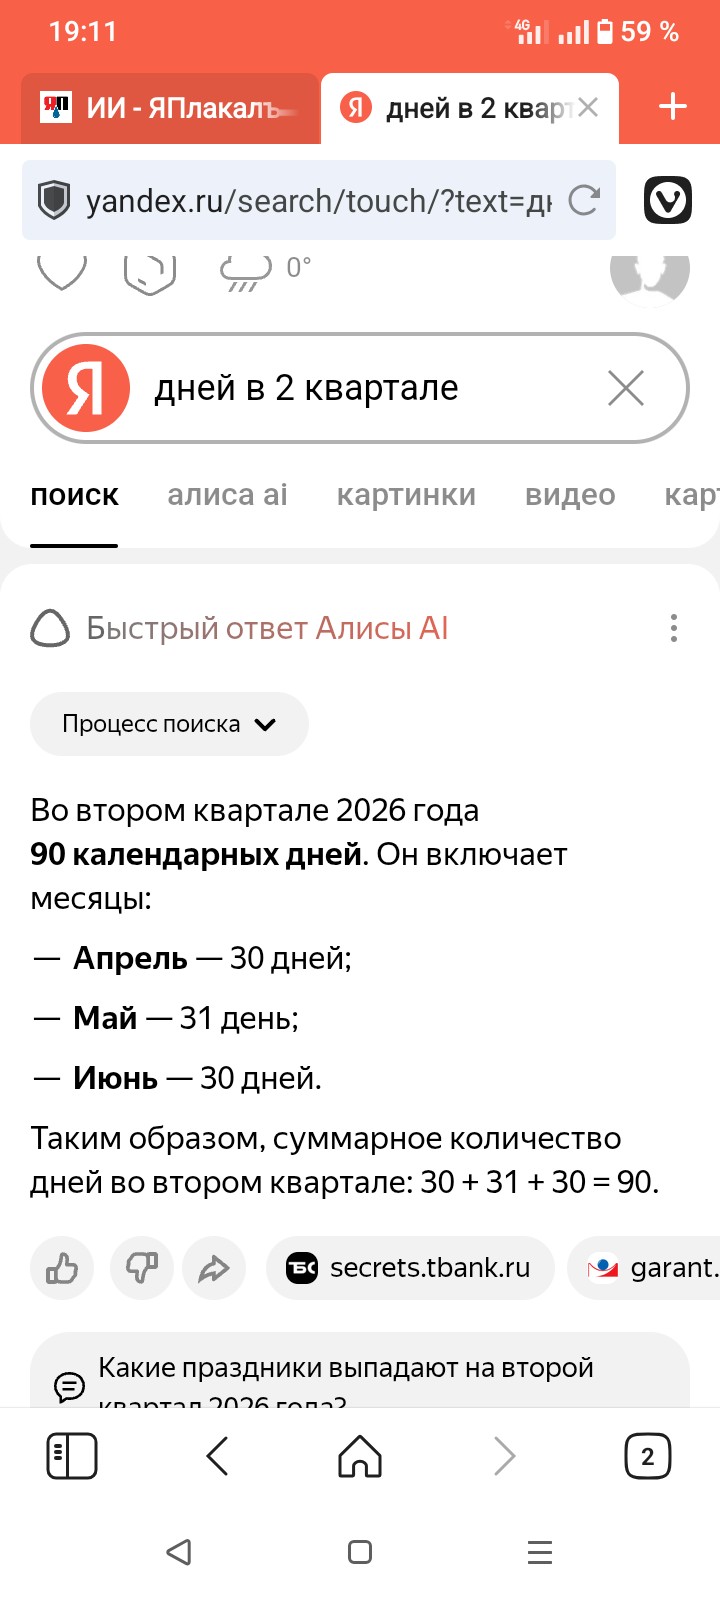Tap the Vivaldi browser menu icon
This screenshot has height=1600, width=720.
coord(667,201)
